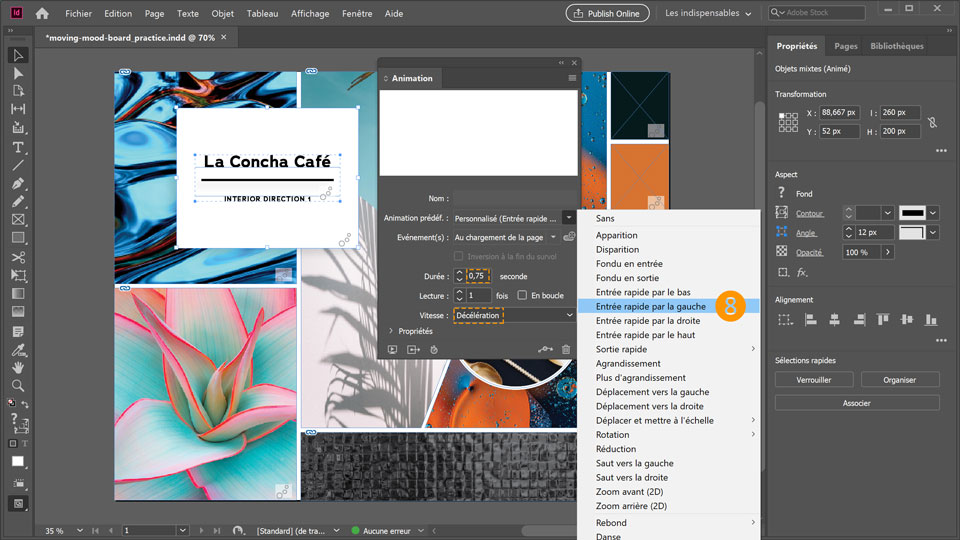Select the Selection tool arrow
The width and height of the screenshot is (960, 540).
[x=18, y=55]
